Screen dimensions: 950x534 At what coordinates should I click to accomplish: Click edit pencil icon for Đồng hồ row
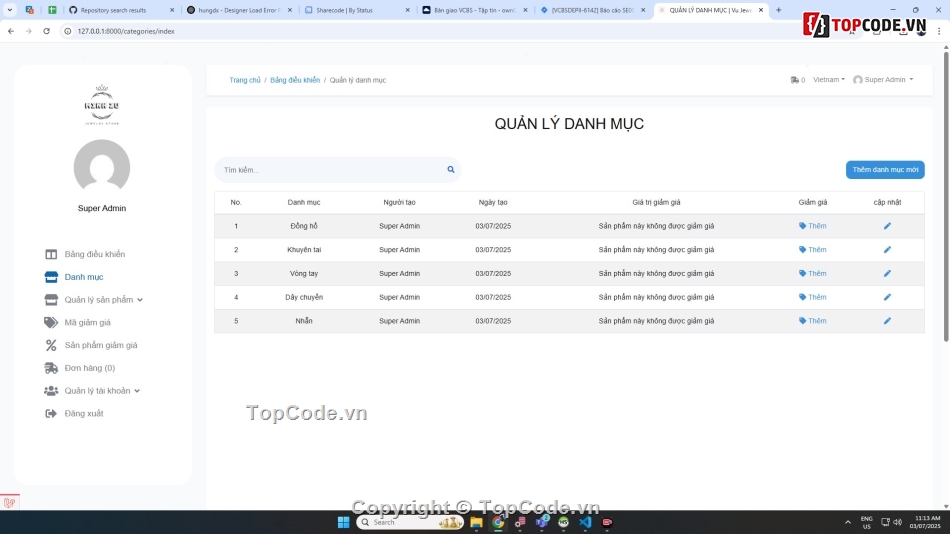tap(887, 226)
